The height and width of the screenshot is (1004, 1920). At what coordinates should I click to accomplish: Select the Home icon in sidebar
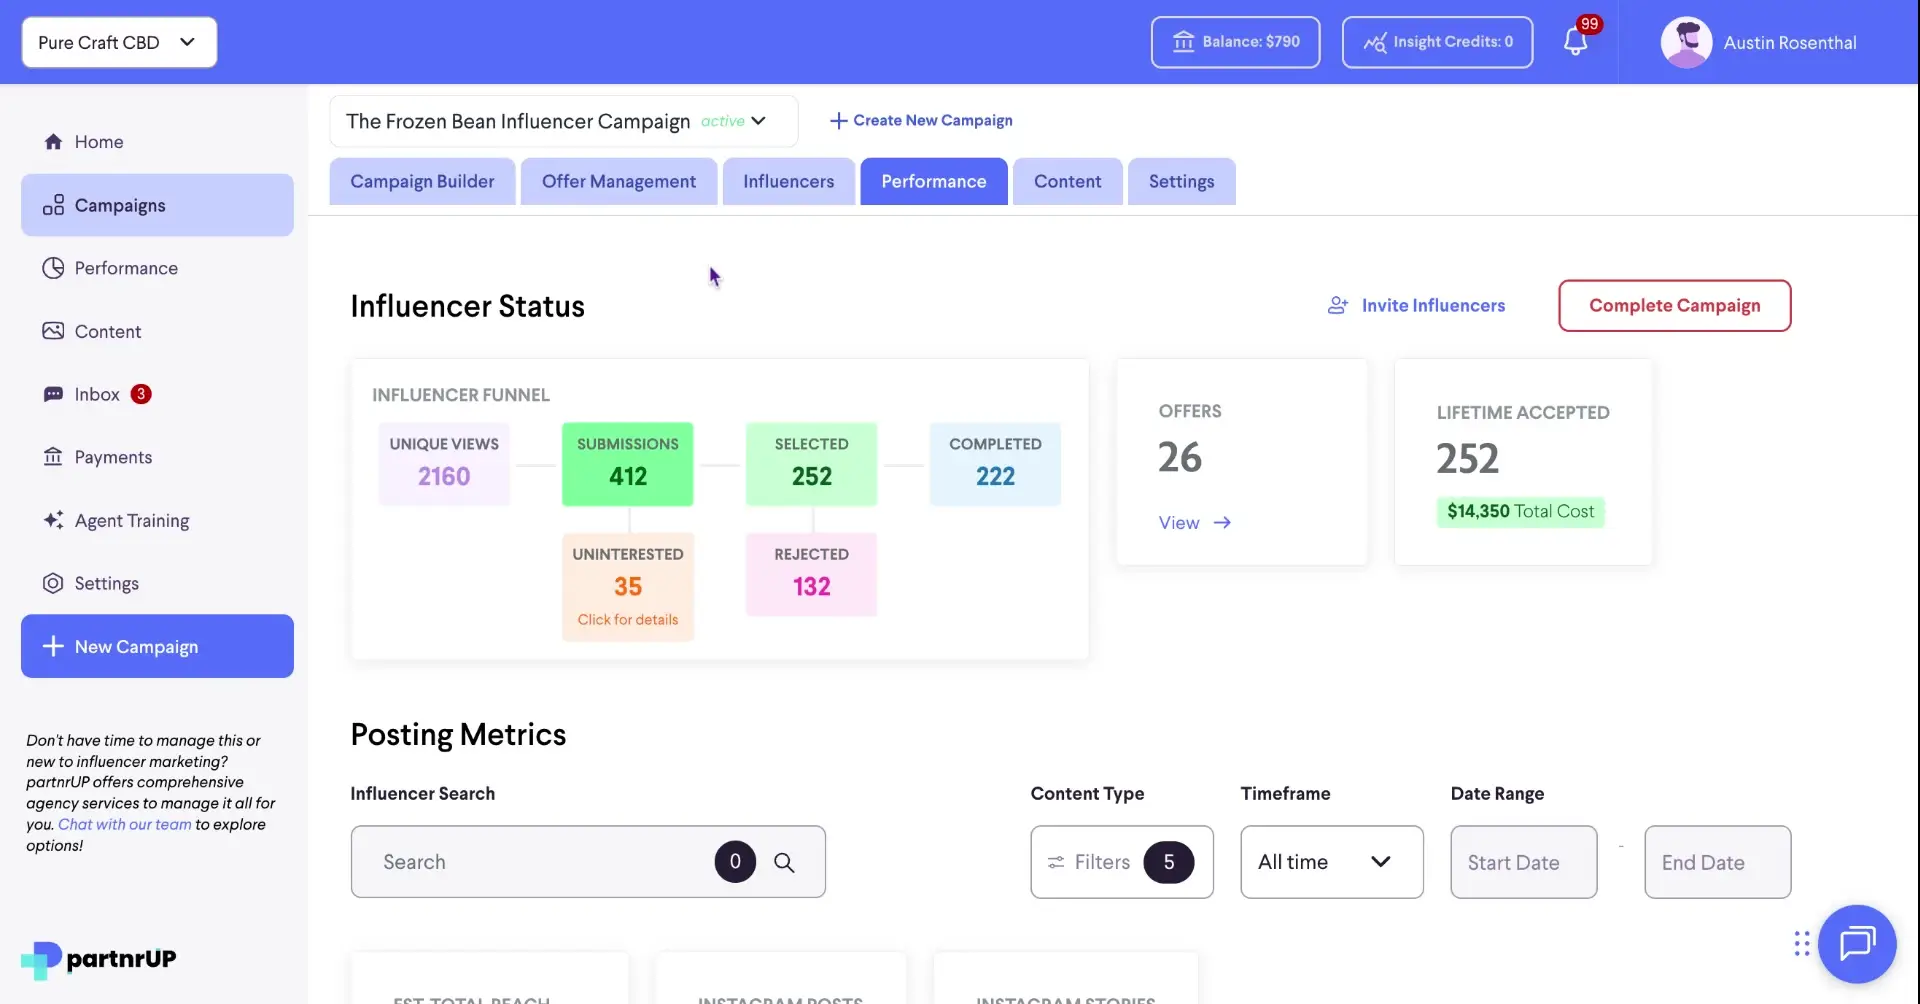tap(54, 141)
